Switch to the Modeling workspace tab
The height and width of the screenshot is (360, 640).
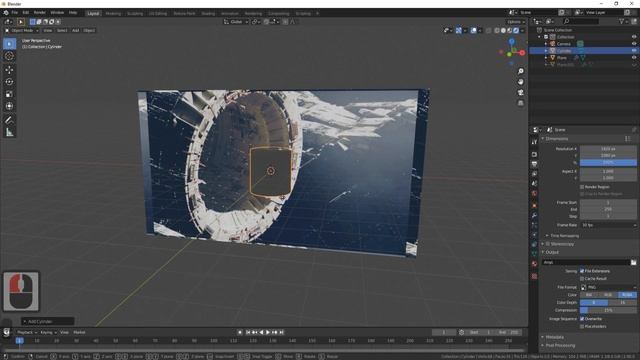(113, 13)
